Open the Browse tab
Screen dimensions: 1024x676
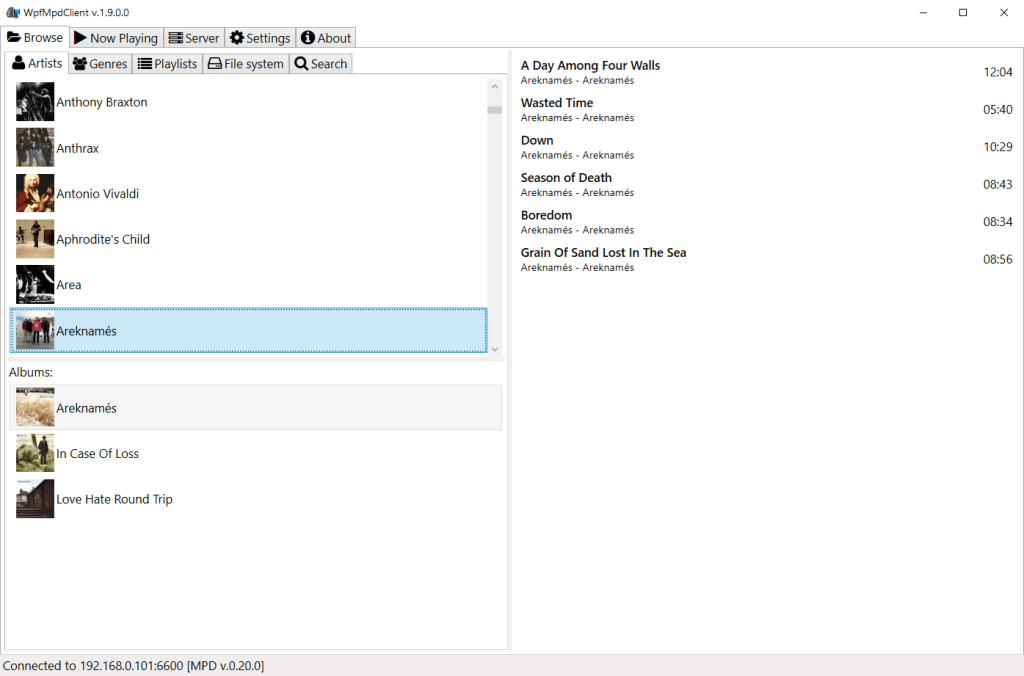(35, 37)
